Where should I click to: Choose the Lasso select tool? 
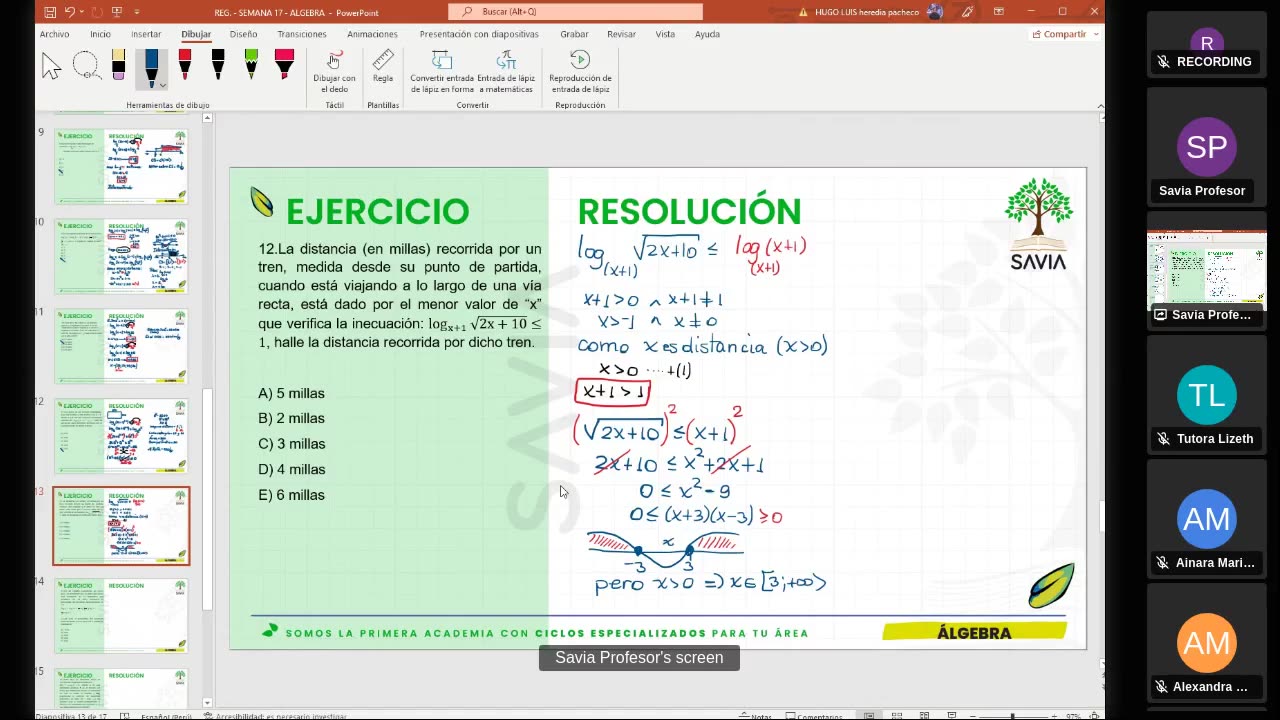coord(86,66)
